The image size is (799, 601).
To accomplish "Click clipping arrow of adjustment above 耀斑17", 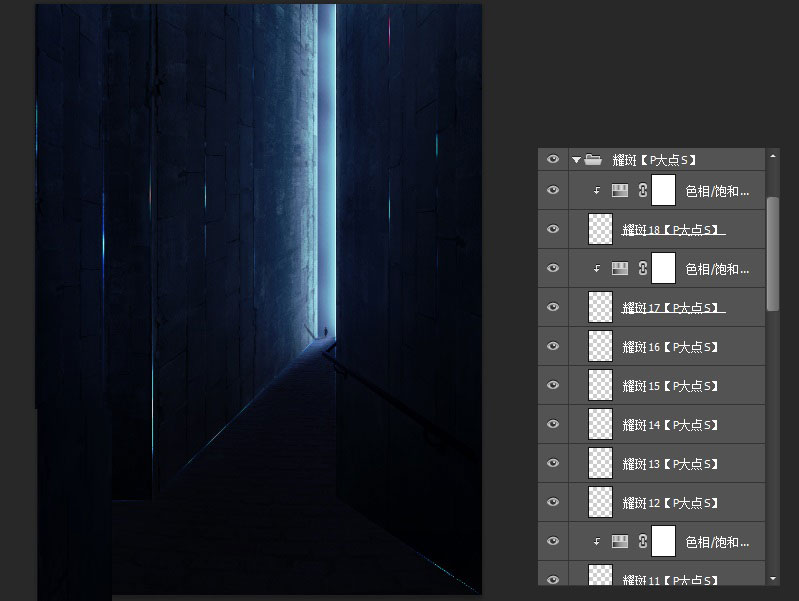I will [x=597, y=268].
